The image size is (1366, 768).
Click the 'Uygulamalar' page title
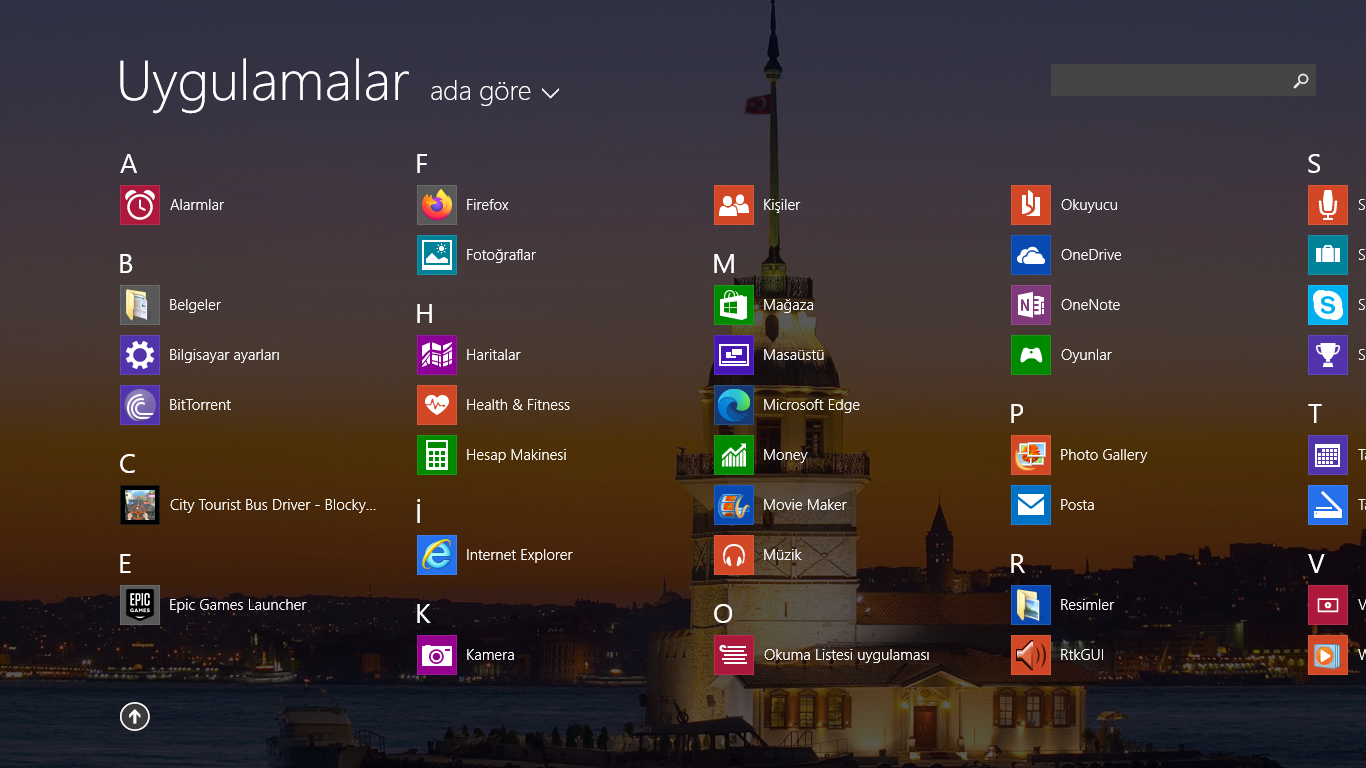click(264, 82)
